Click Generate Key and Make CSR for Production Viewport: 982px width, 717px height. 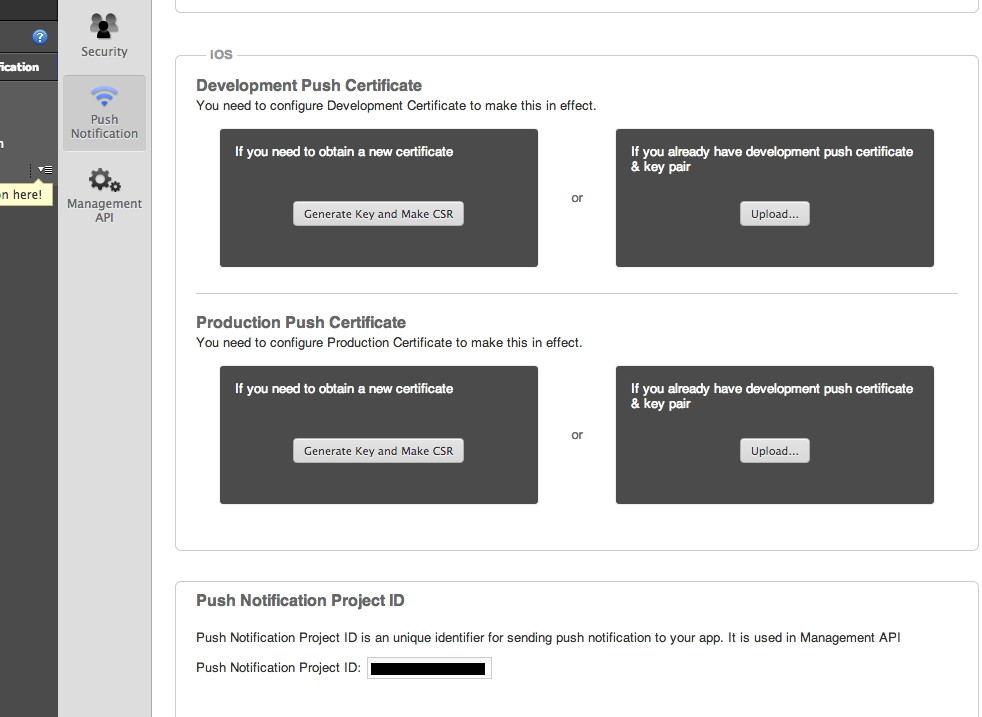378,451
